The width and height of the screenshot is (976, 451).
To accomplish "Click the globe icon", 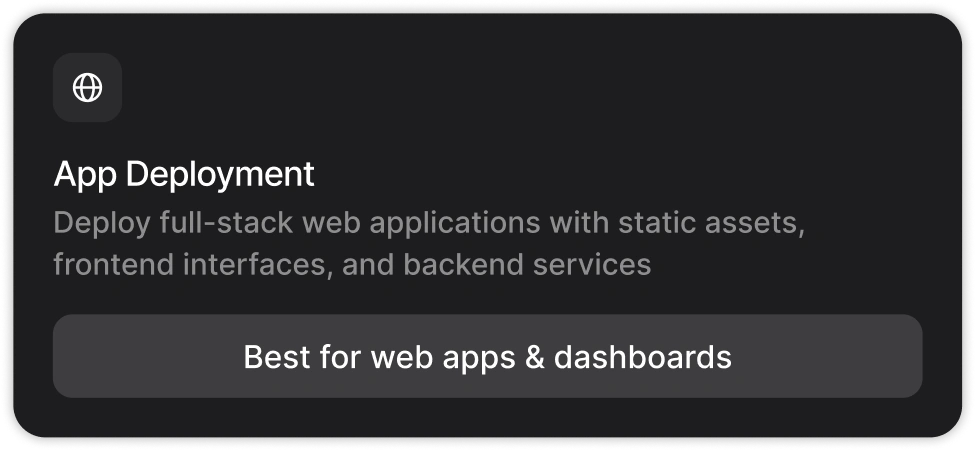I will [88, 88].
